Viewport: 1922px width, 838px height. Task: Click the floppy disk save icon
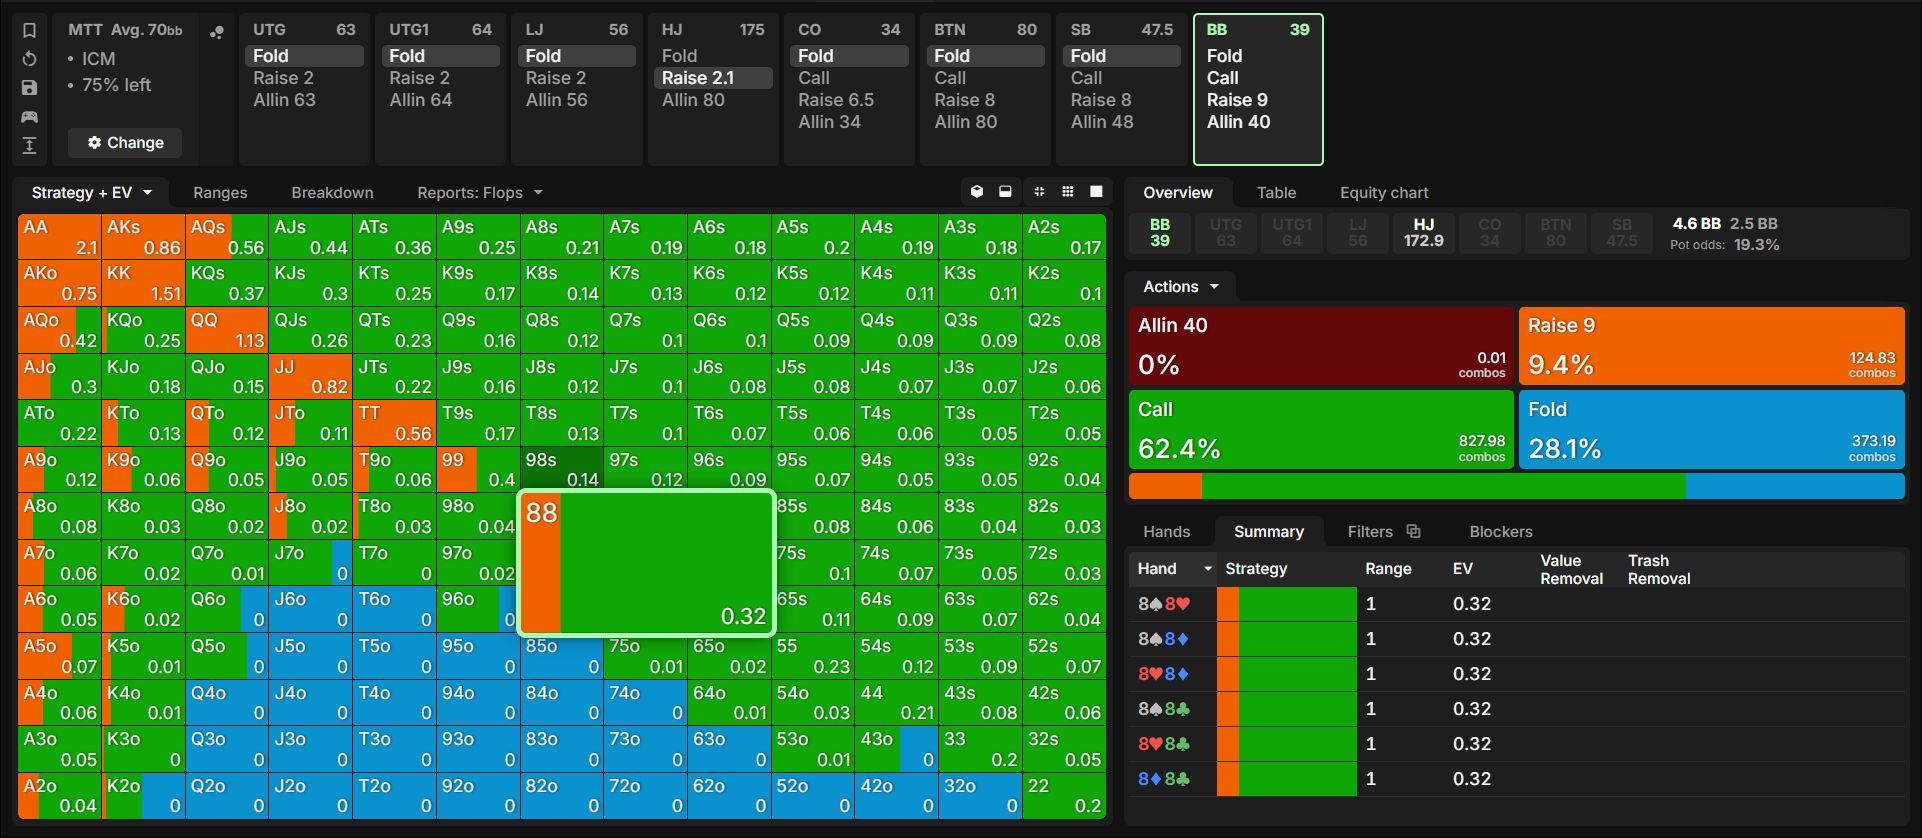point(29,88)
